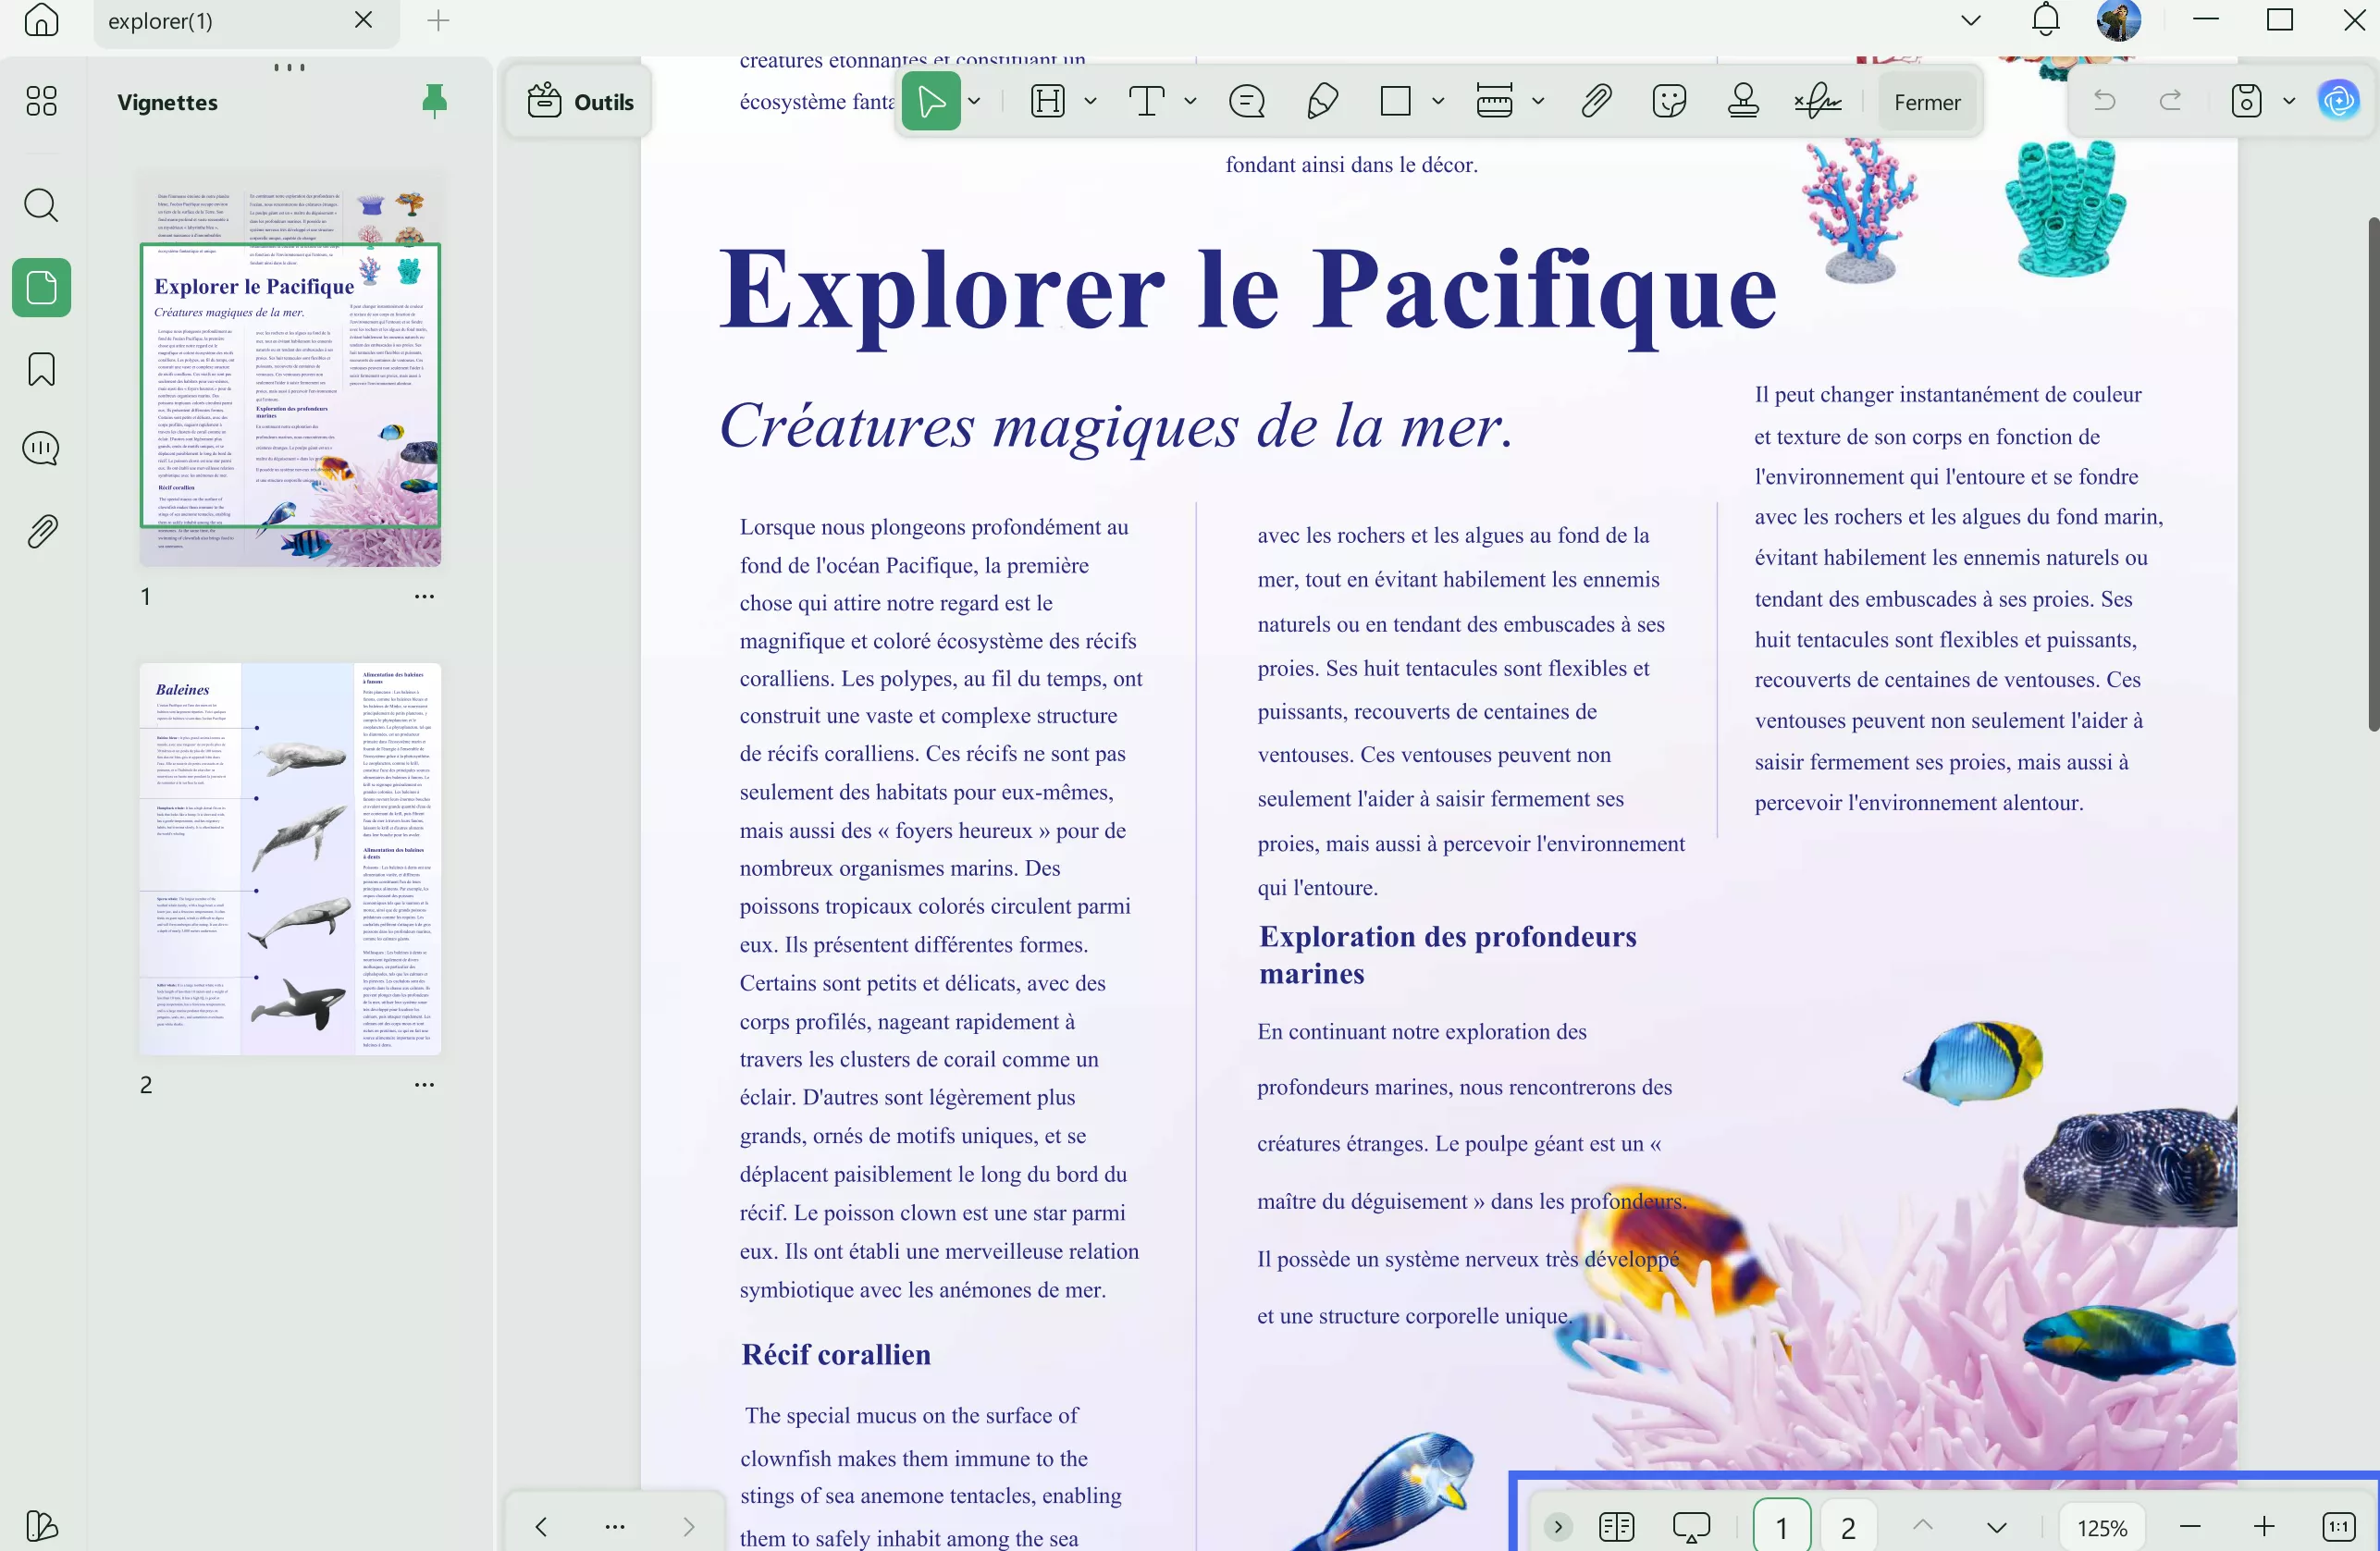
Task: Open the shapes tool dropdown
Action: [x=1439, y=101]
